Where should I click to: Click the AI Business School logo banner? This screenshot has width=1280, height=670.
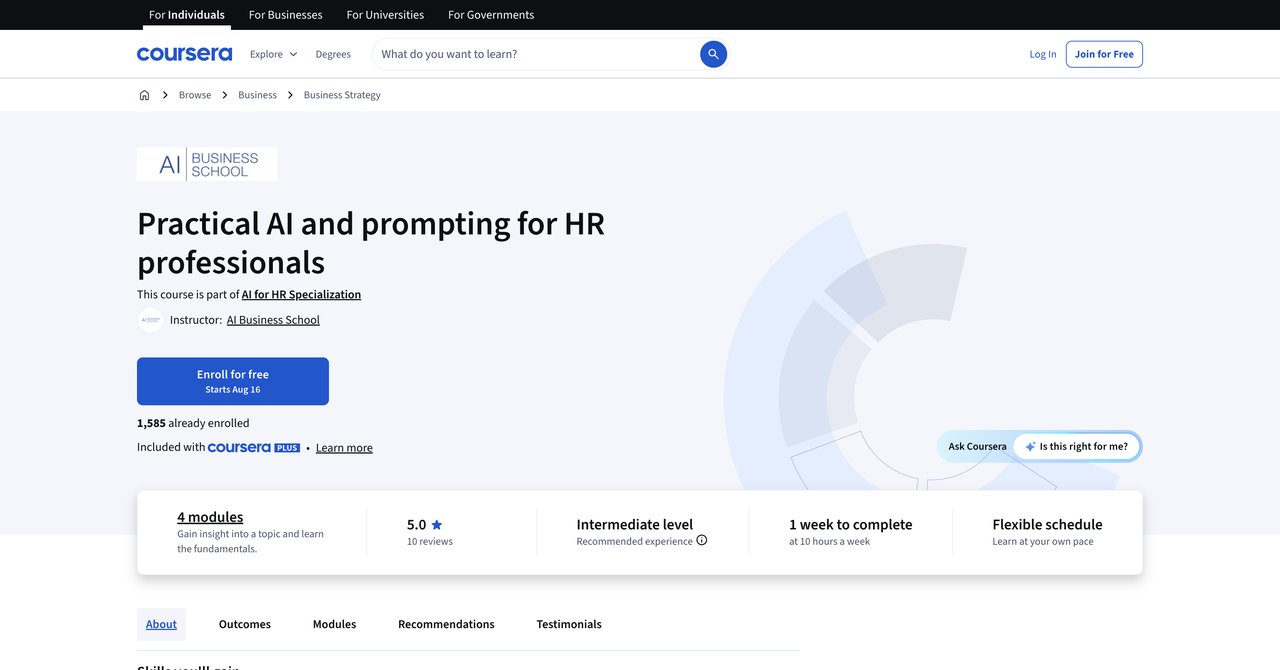click(x=207, y=164)
